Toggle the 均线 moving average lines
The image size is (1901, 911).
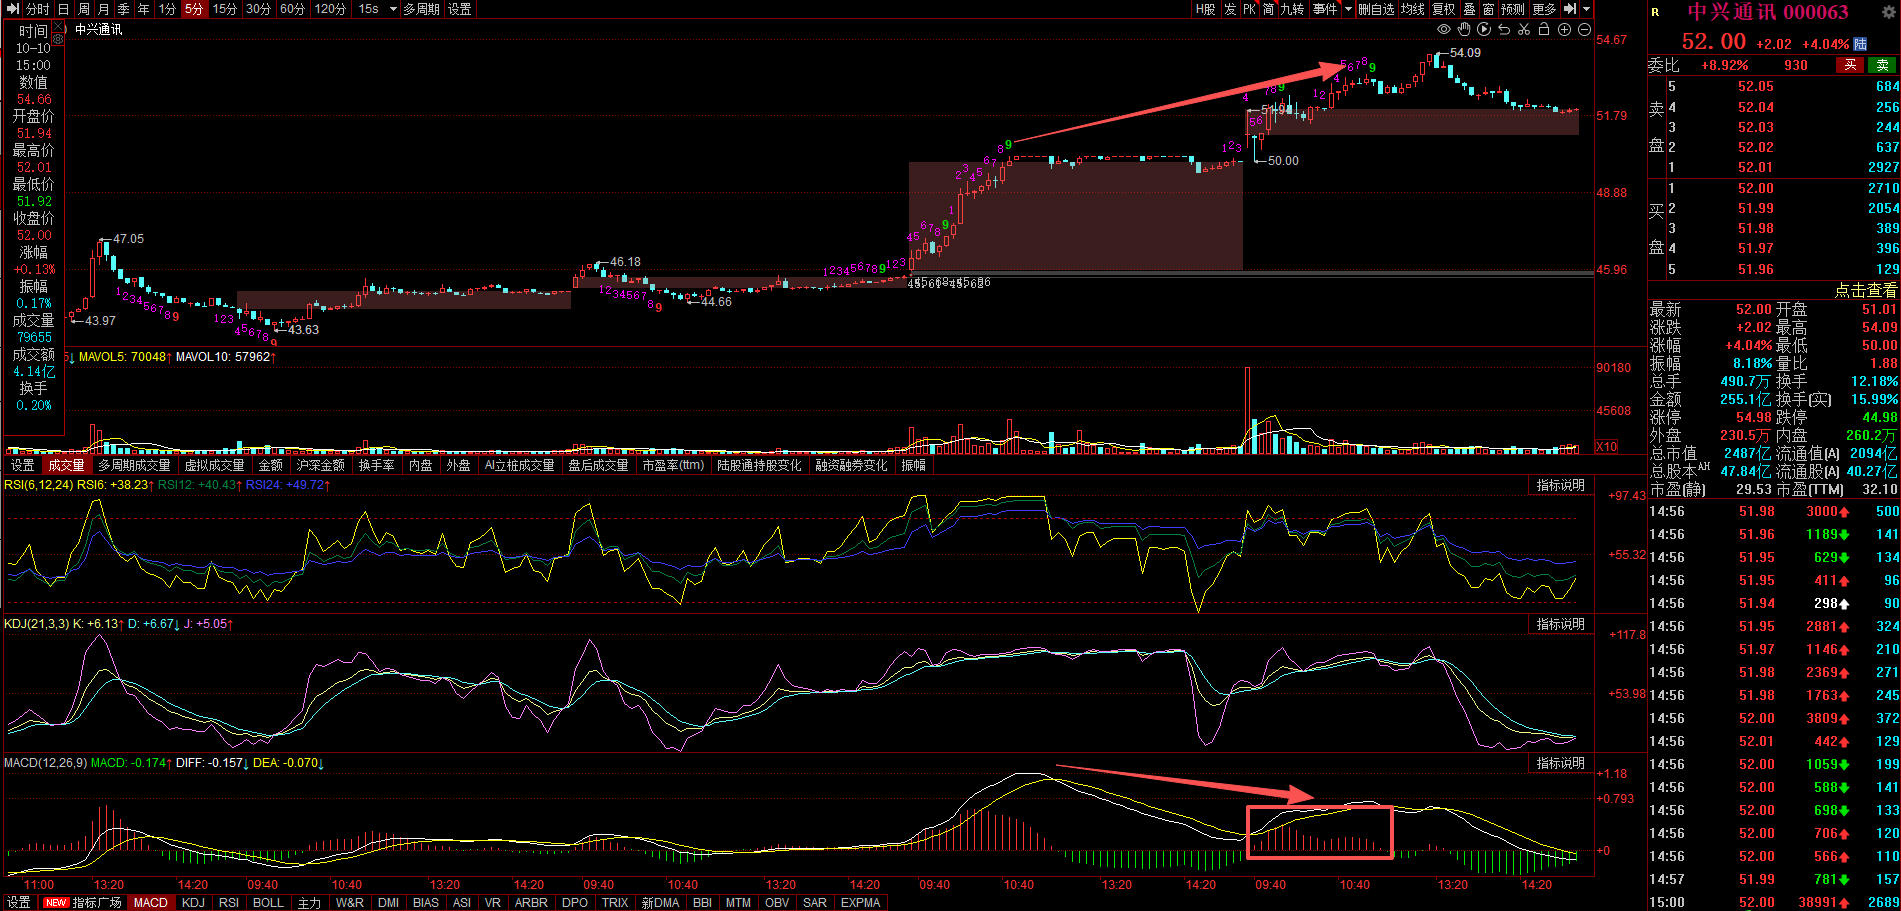coord(1412,9)
